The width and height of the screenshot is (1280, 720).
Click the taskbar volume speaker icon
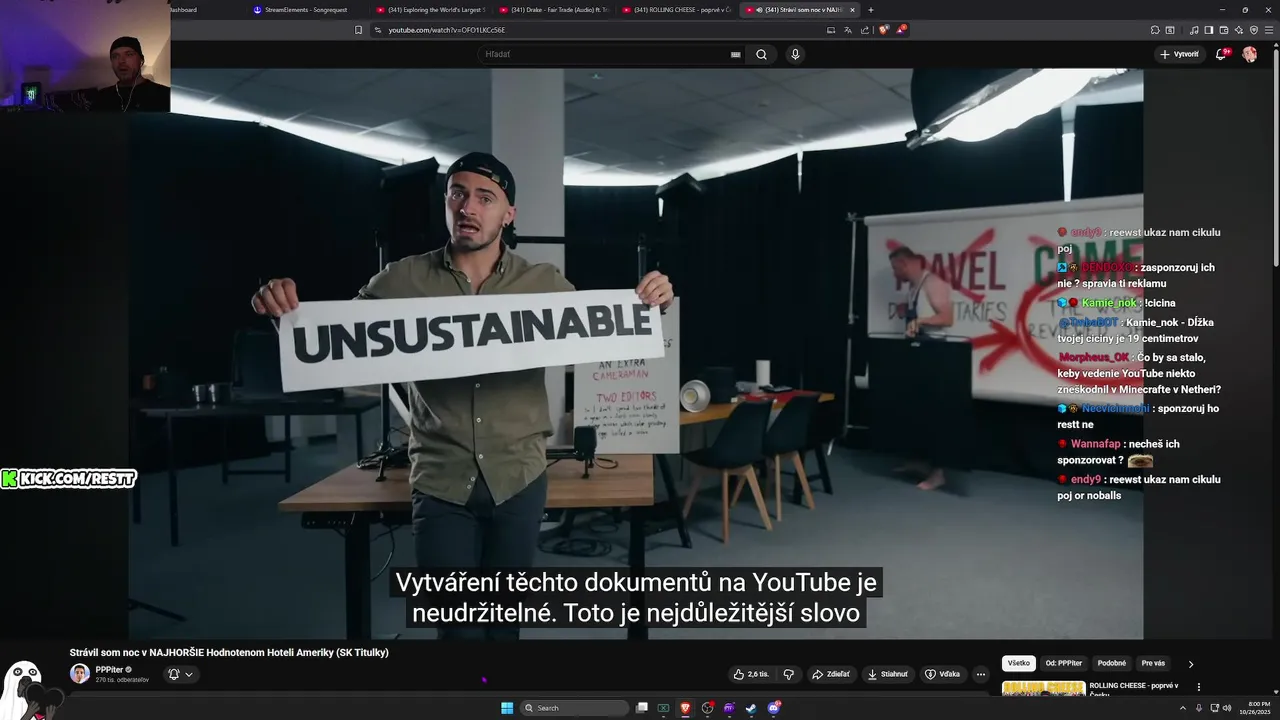1227,708
